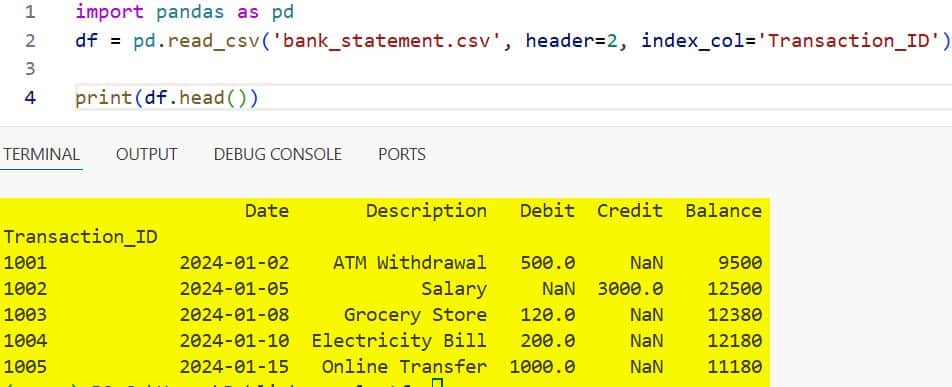Click transaction ID 1001
The image size is (952, 387).
pyautogui.click(x=25, y=262)
